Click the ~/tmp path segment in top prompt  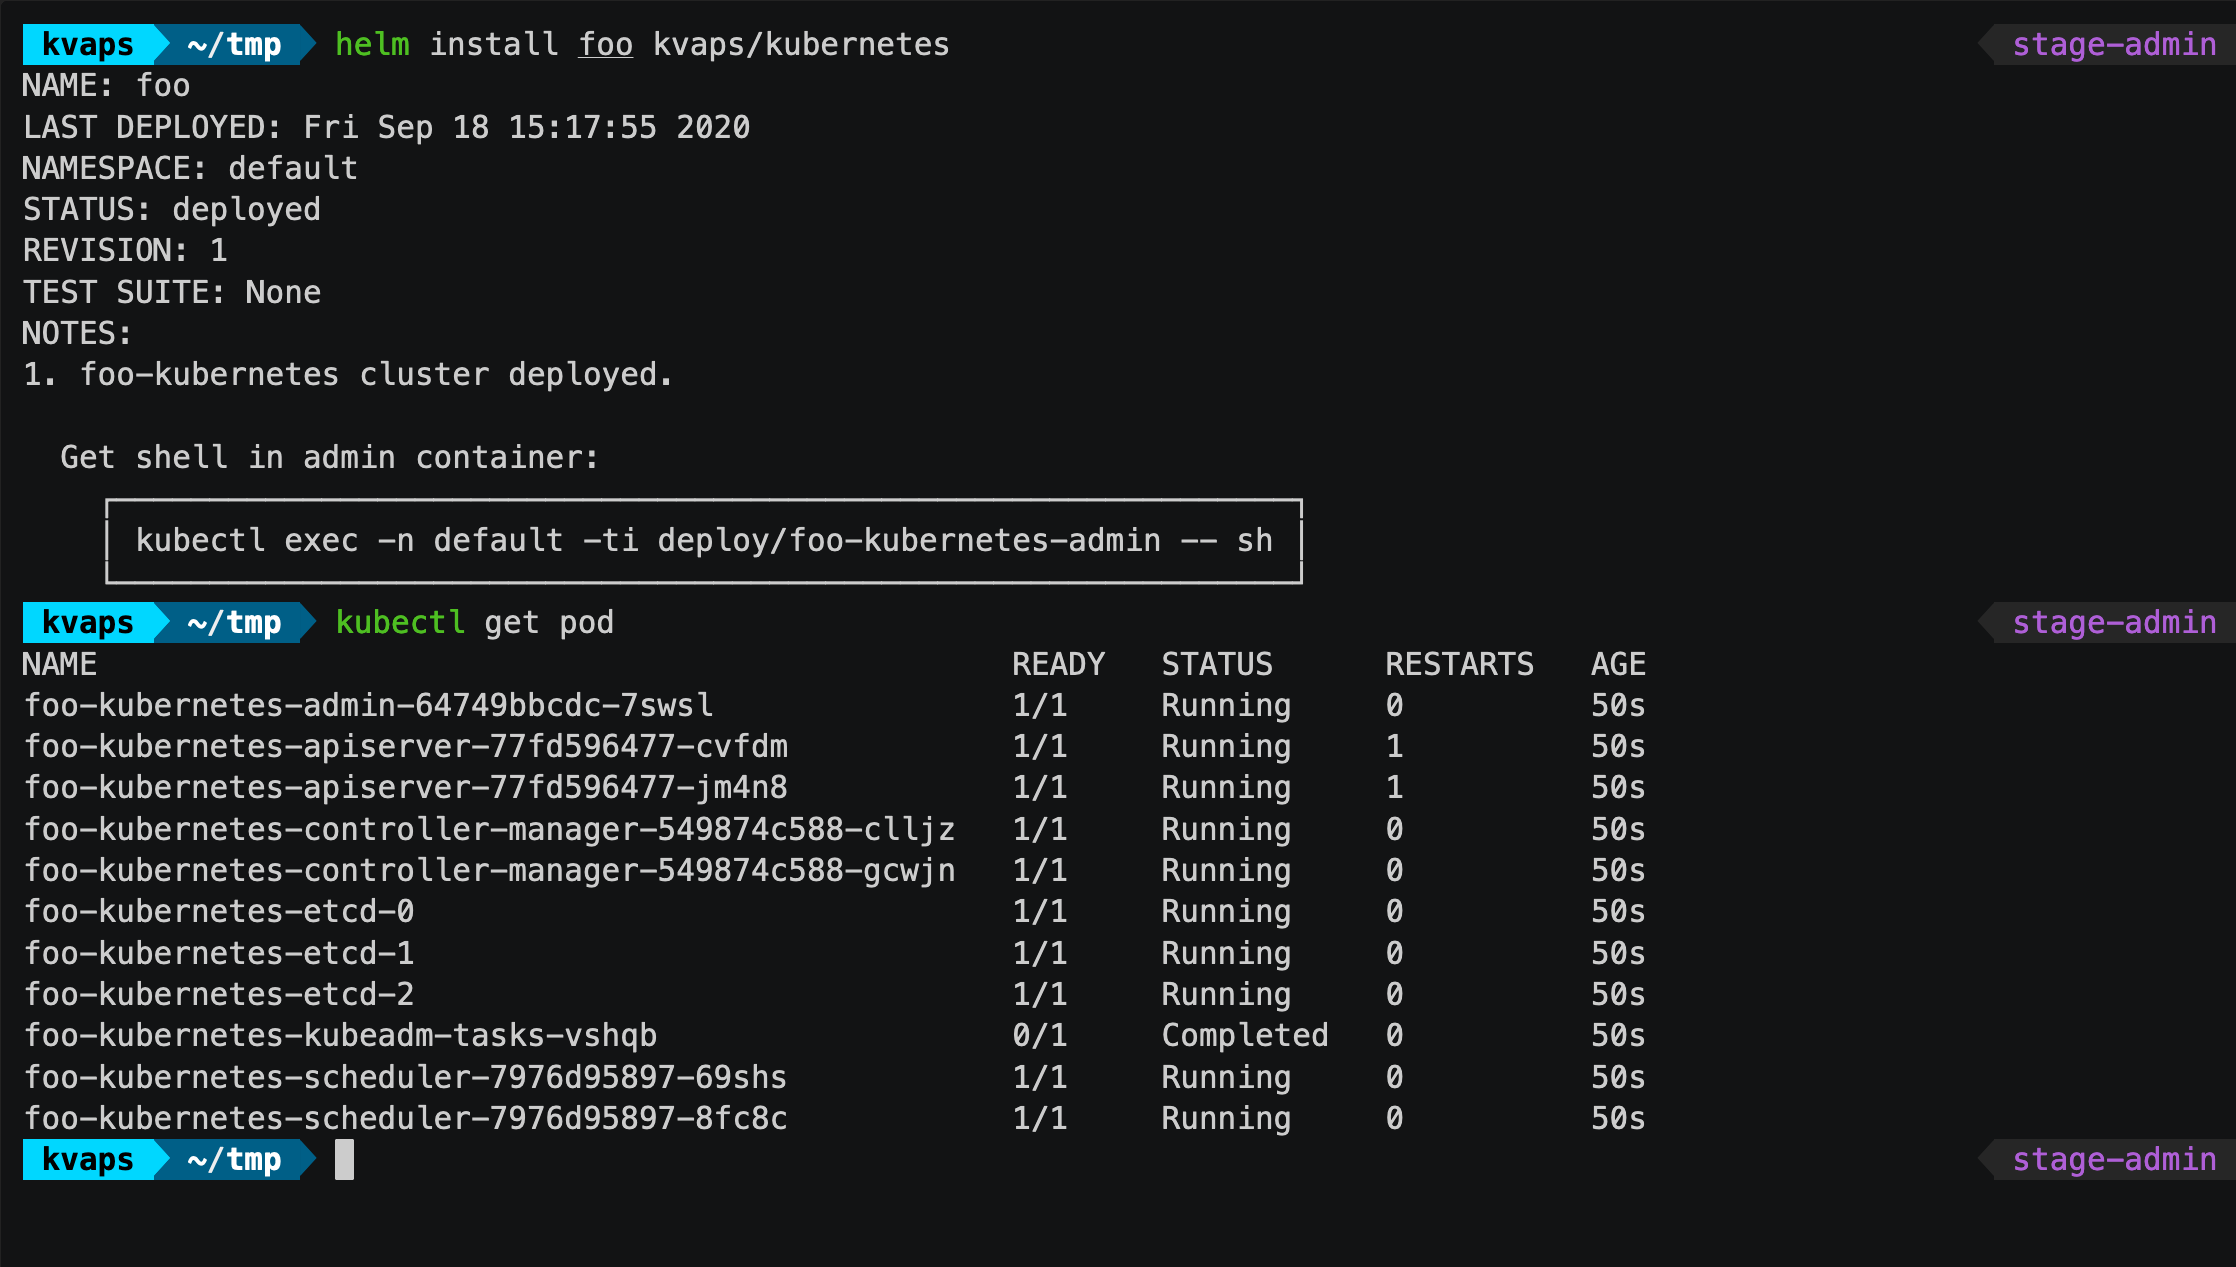234,44
